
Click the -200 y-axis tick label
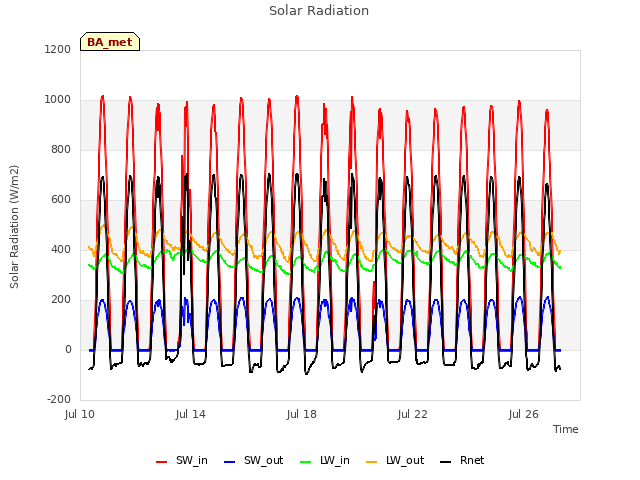[59, 399]
